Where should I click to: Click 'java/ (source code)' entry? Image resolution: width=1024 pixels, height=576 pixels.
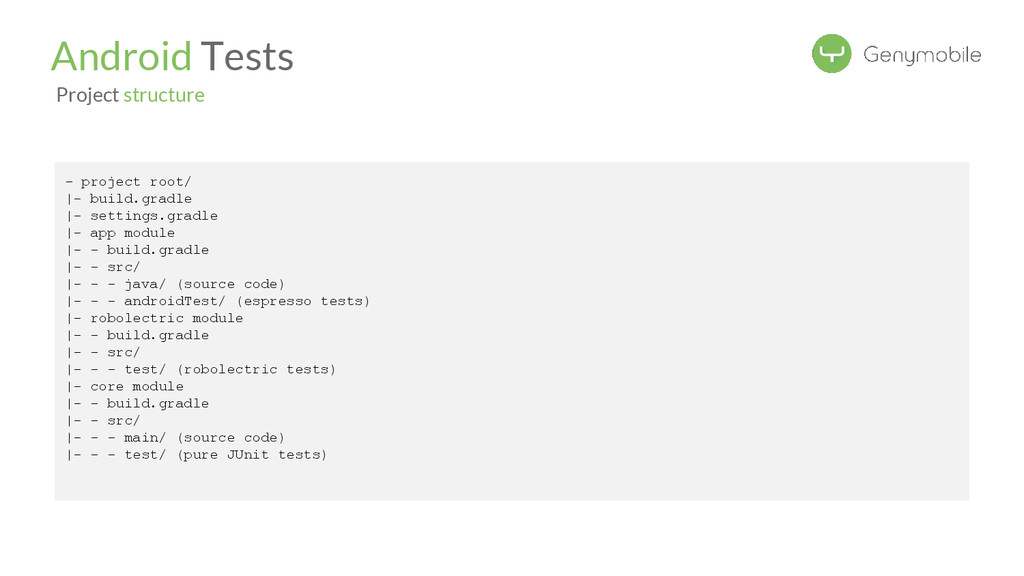tap(204, 284)
